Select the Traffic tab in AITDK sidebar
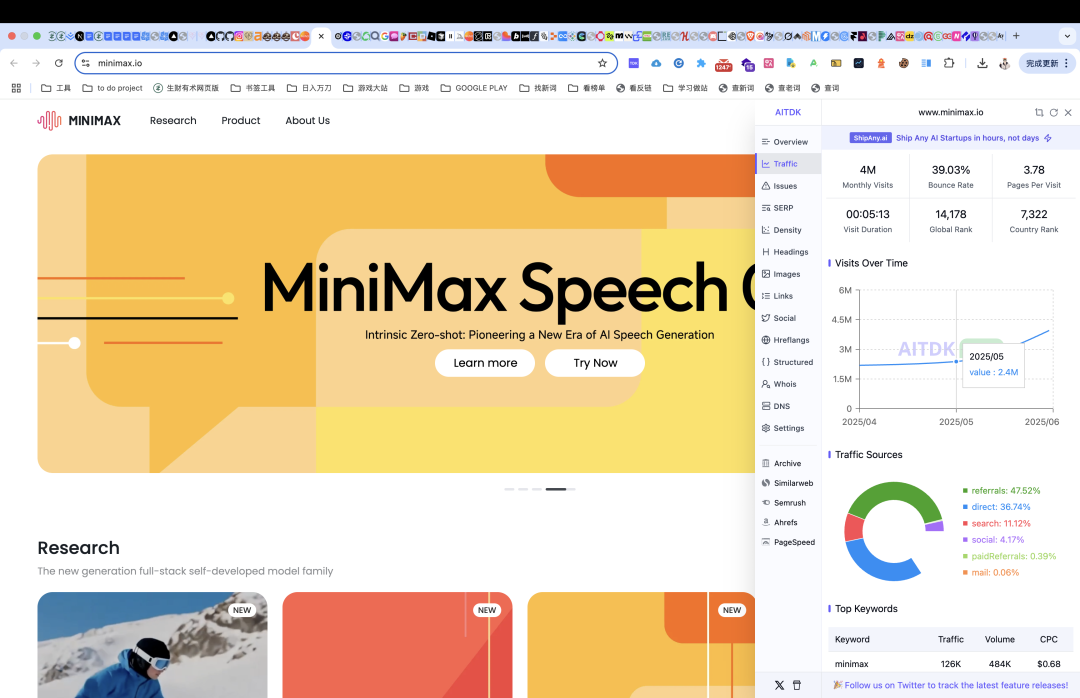 pyautogui.click(x=787, y=164)
